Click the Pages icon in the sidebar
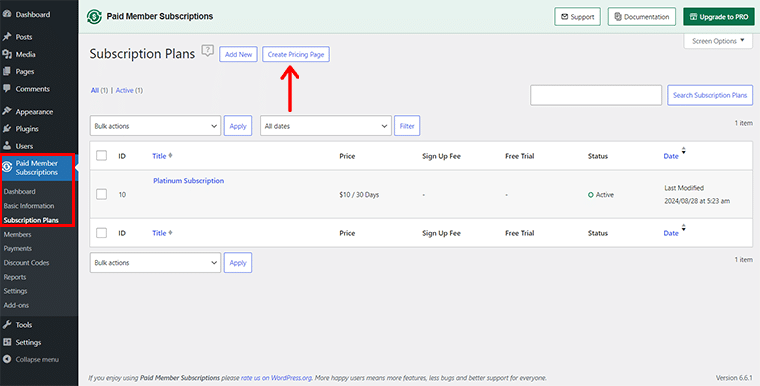 pyautogui.click(x=7, y=71)
